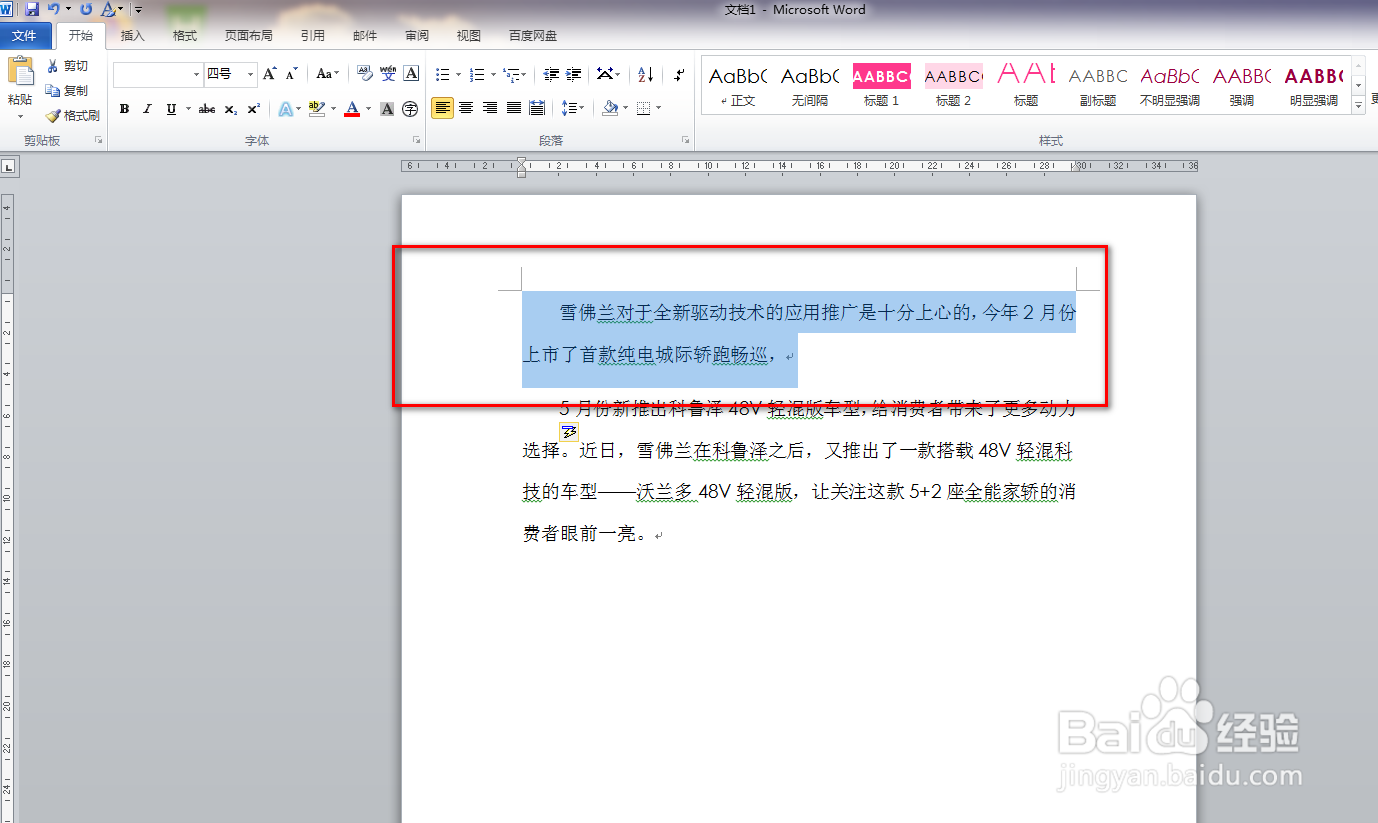Open the font size 四号 dropdown
Screen dimensions: 1378x823
[x=250, y=74]
